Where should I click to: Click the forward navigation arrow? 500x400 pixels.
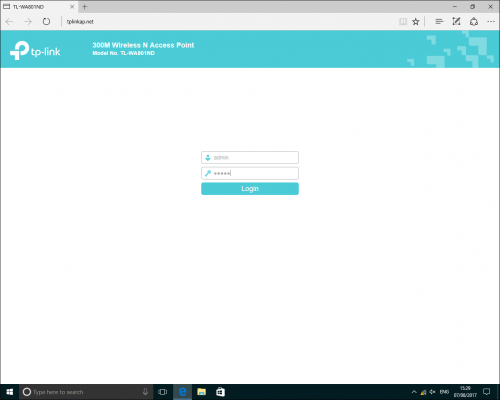coord(28,22)
